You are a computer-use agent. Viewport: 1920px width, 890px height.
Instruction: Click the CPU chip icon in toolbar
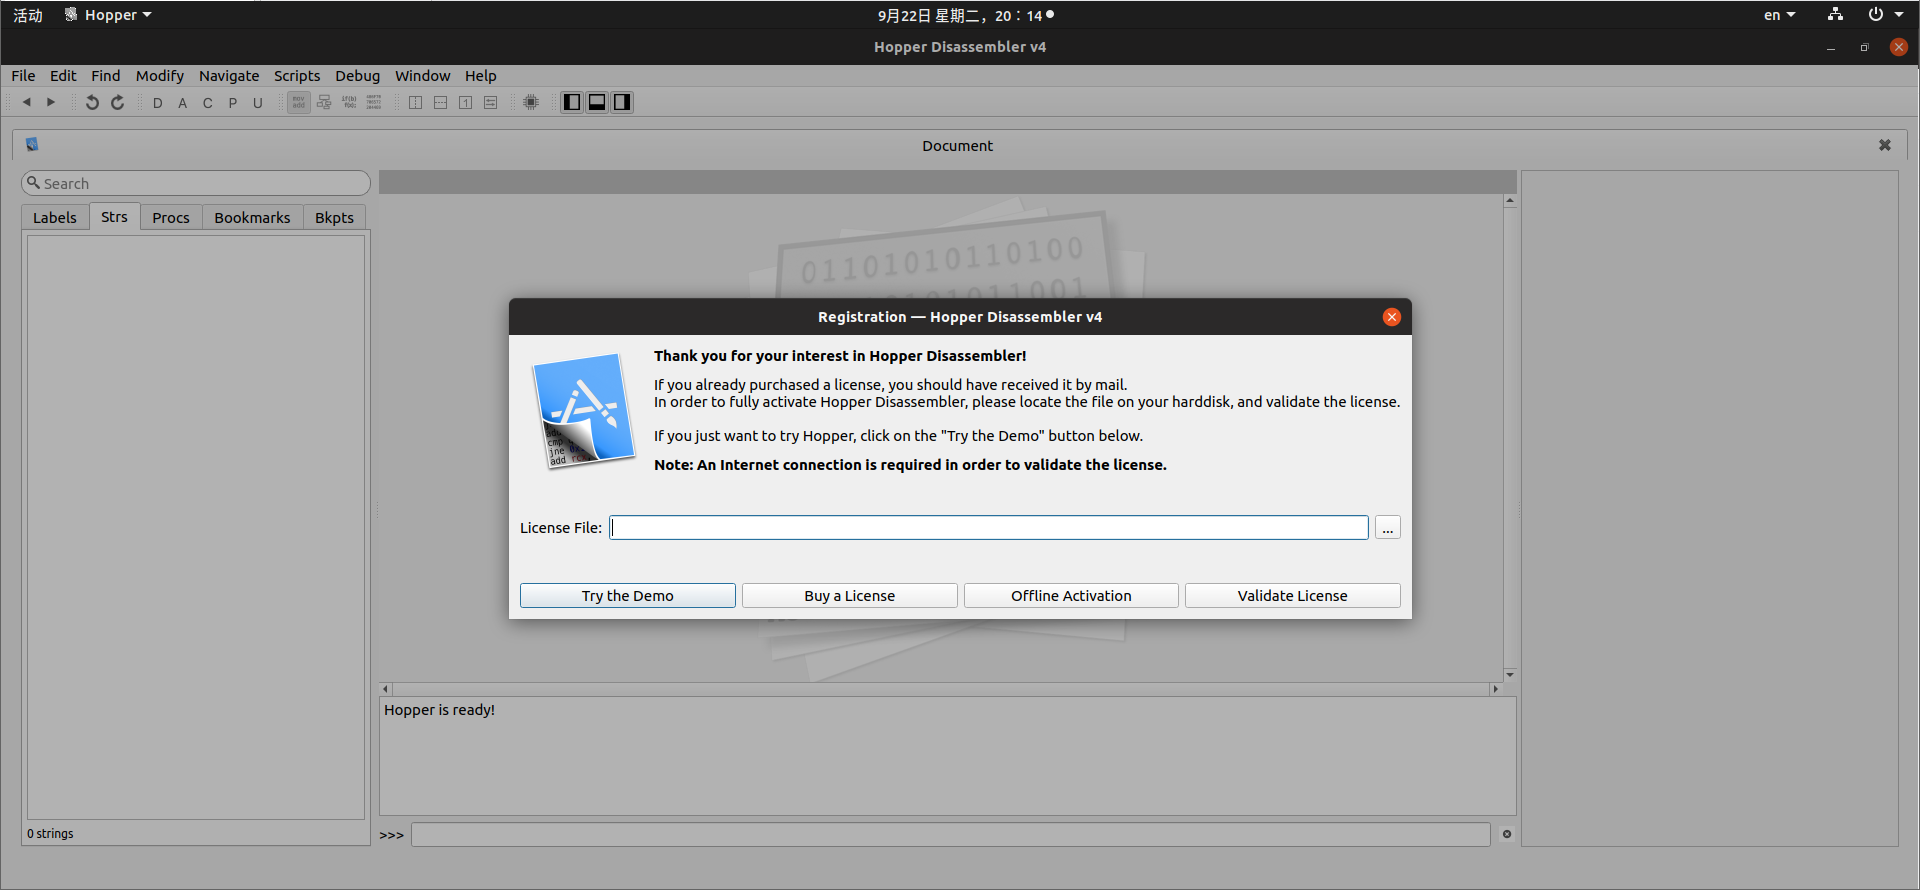[531, 102]
